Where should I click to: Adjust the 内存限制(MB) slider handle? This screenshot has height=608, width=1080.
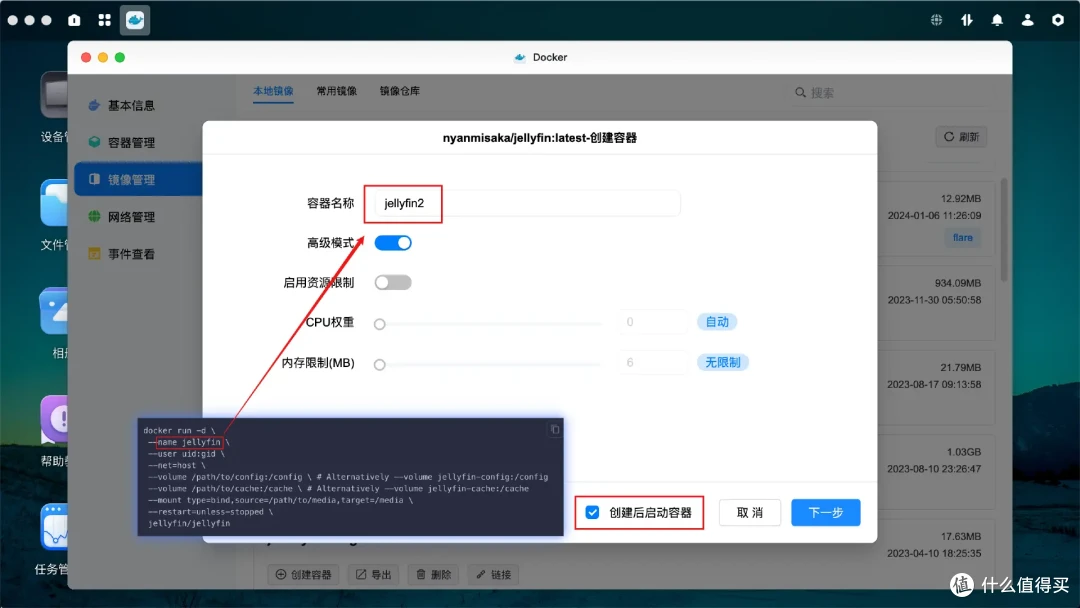380,364
